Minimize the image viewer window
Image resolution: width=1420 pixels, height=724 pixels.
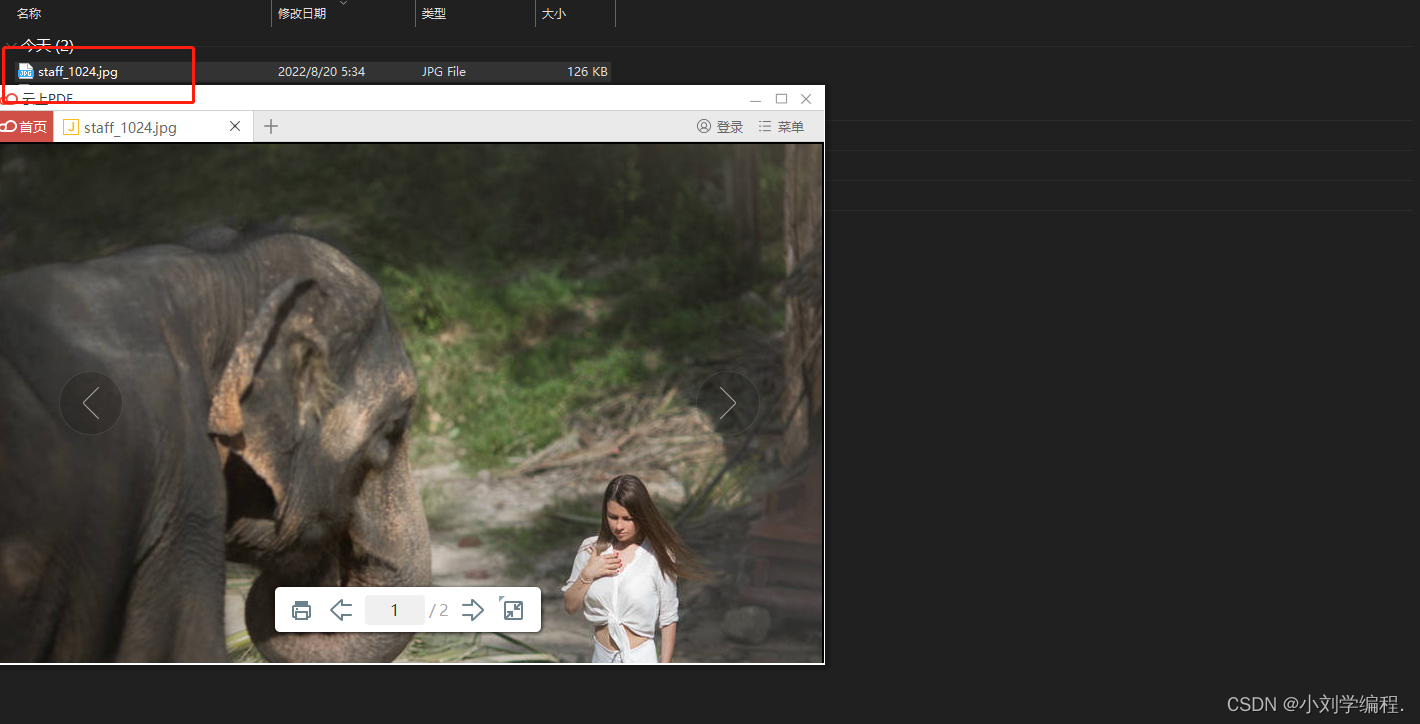pos(756,99)
